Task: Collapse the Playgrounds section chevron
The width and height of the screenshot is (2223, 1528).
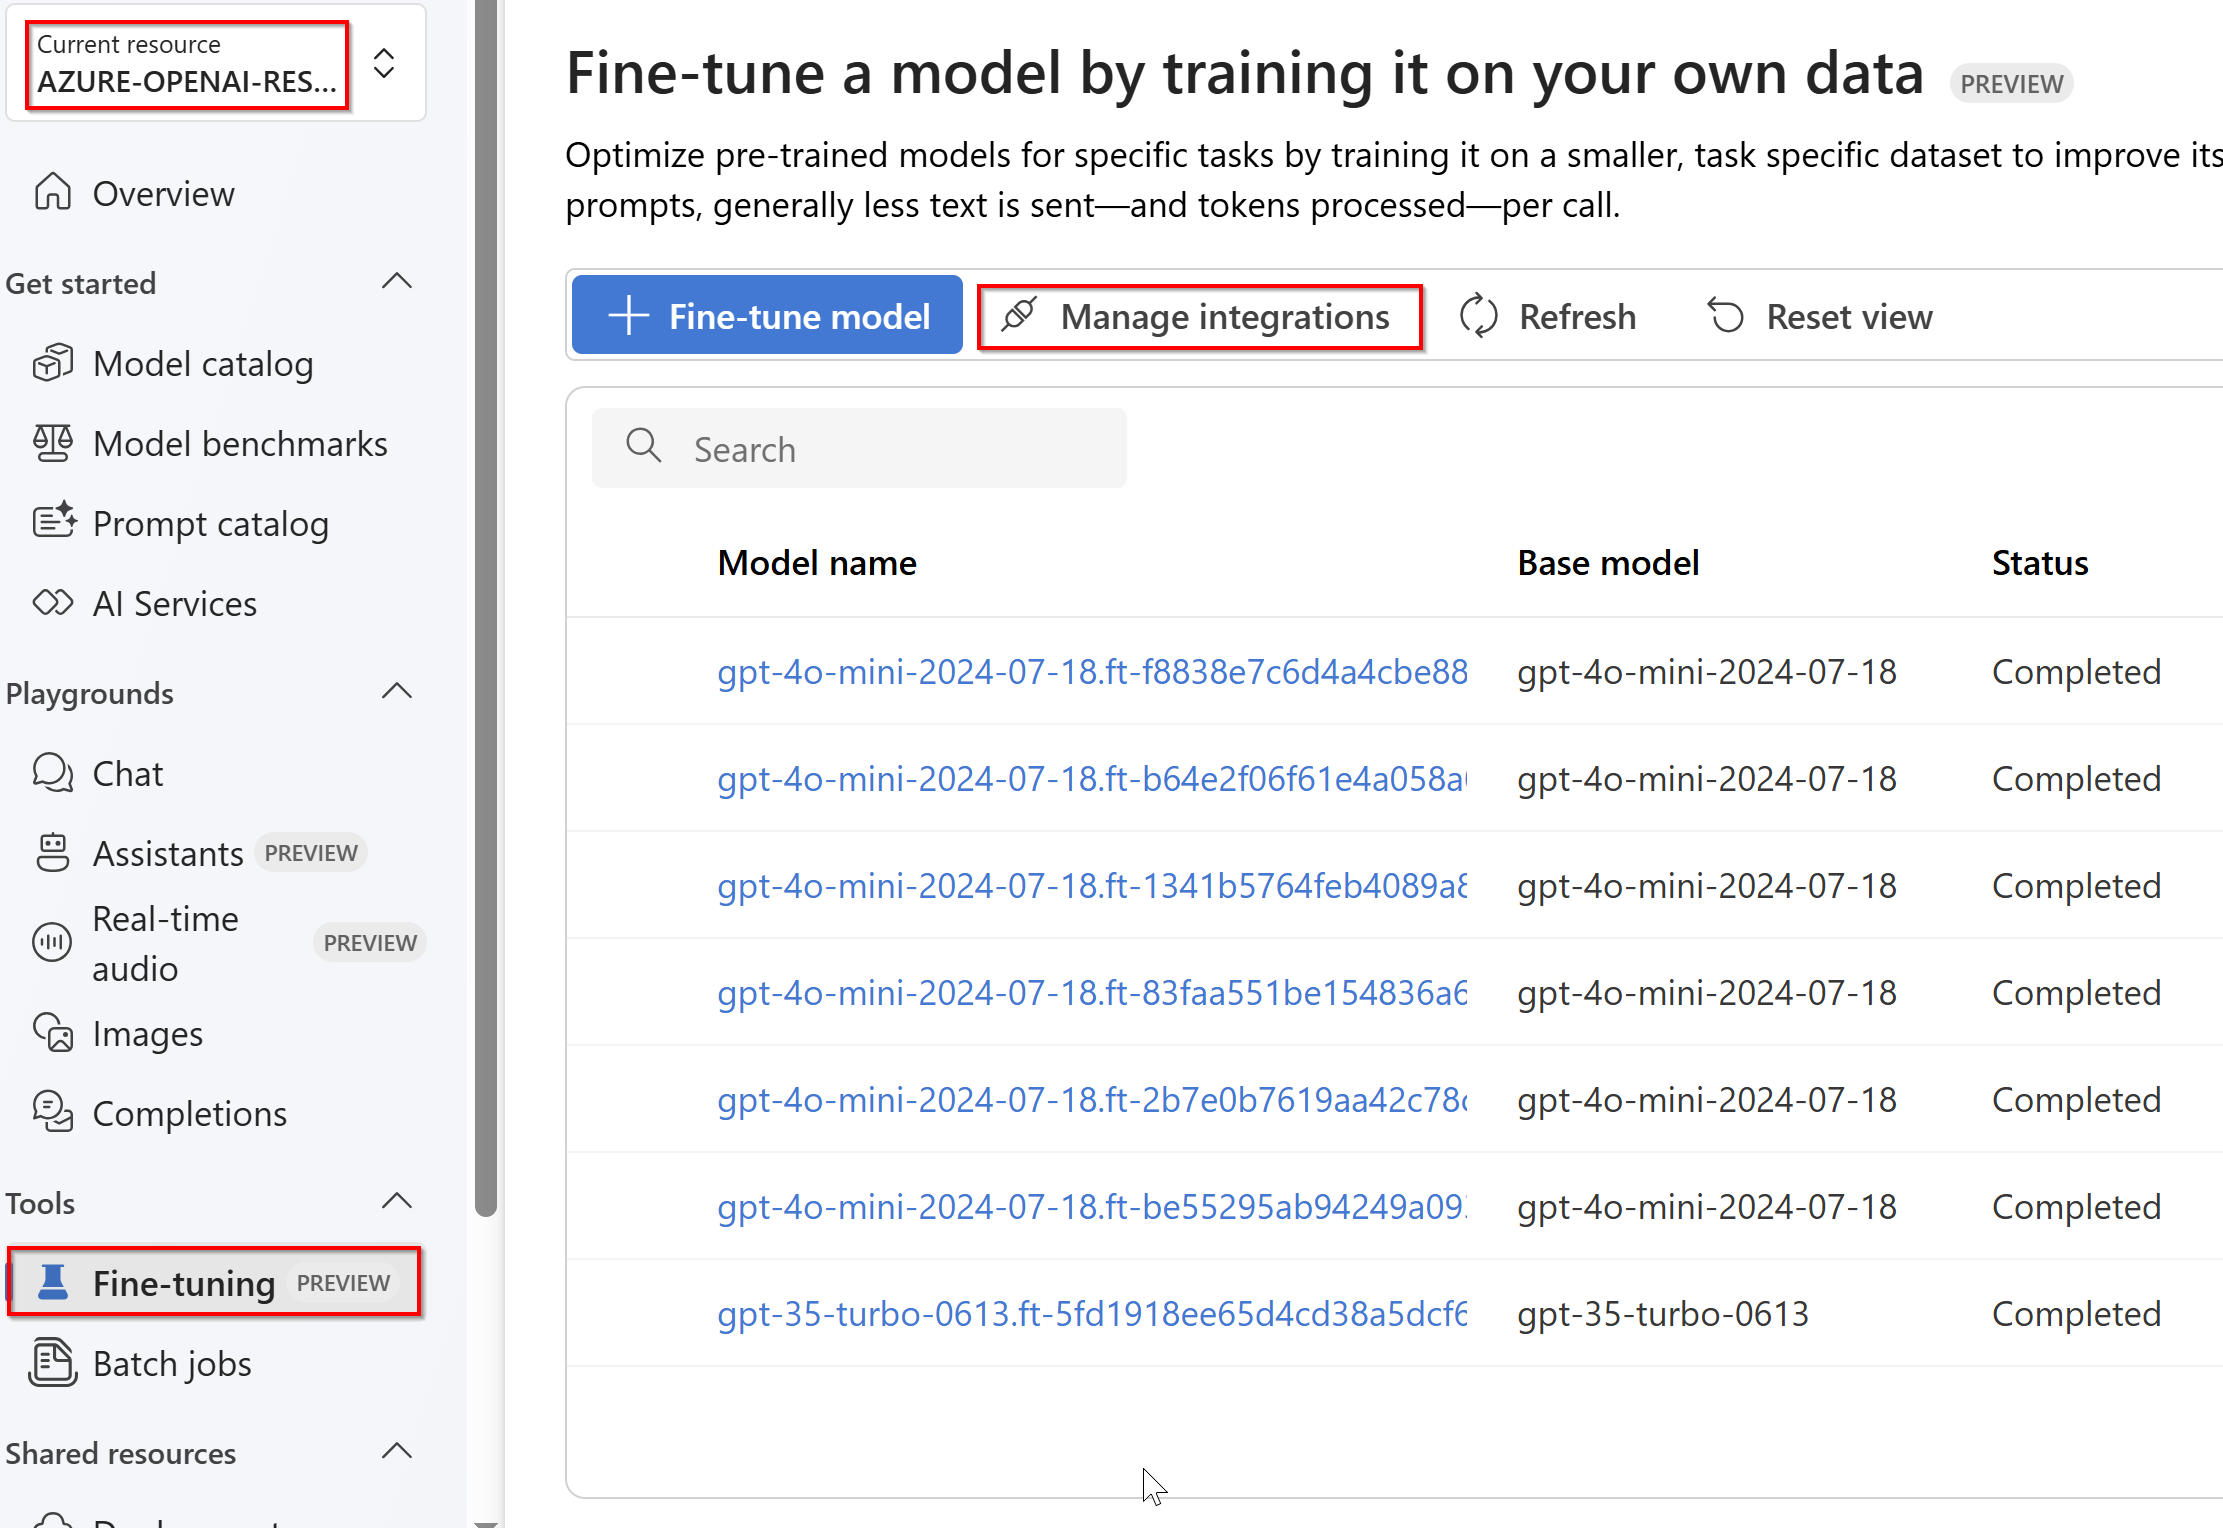Action: [x=397, y=692]
